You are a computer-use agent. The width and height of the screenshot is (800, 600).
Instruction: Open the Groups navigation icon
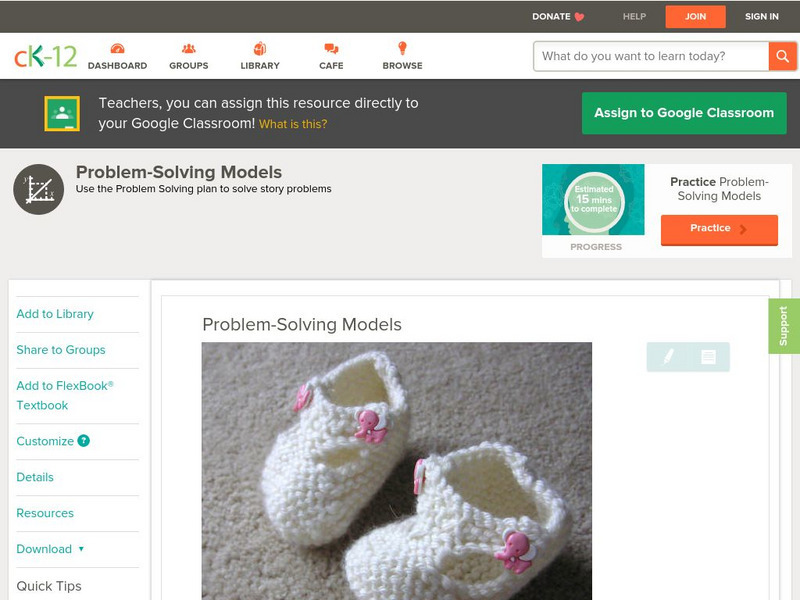click(188, 49)
